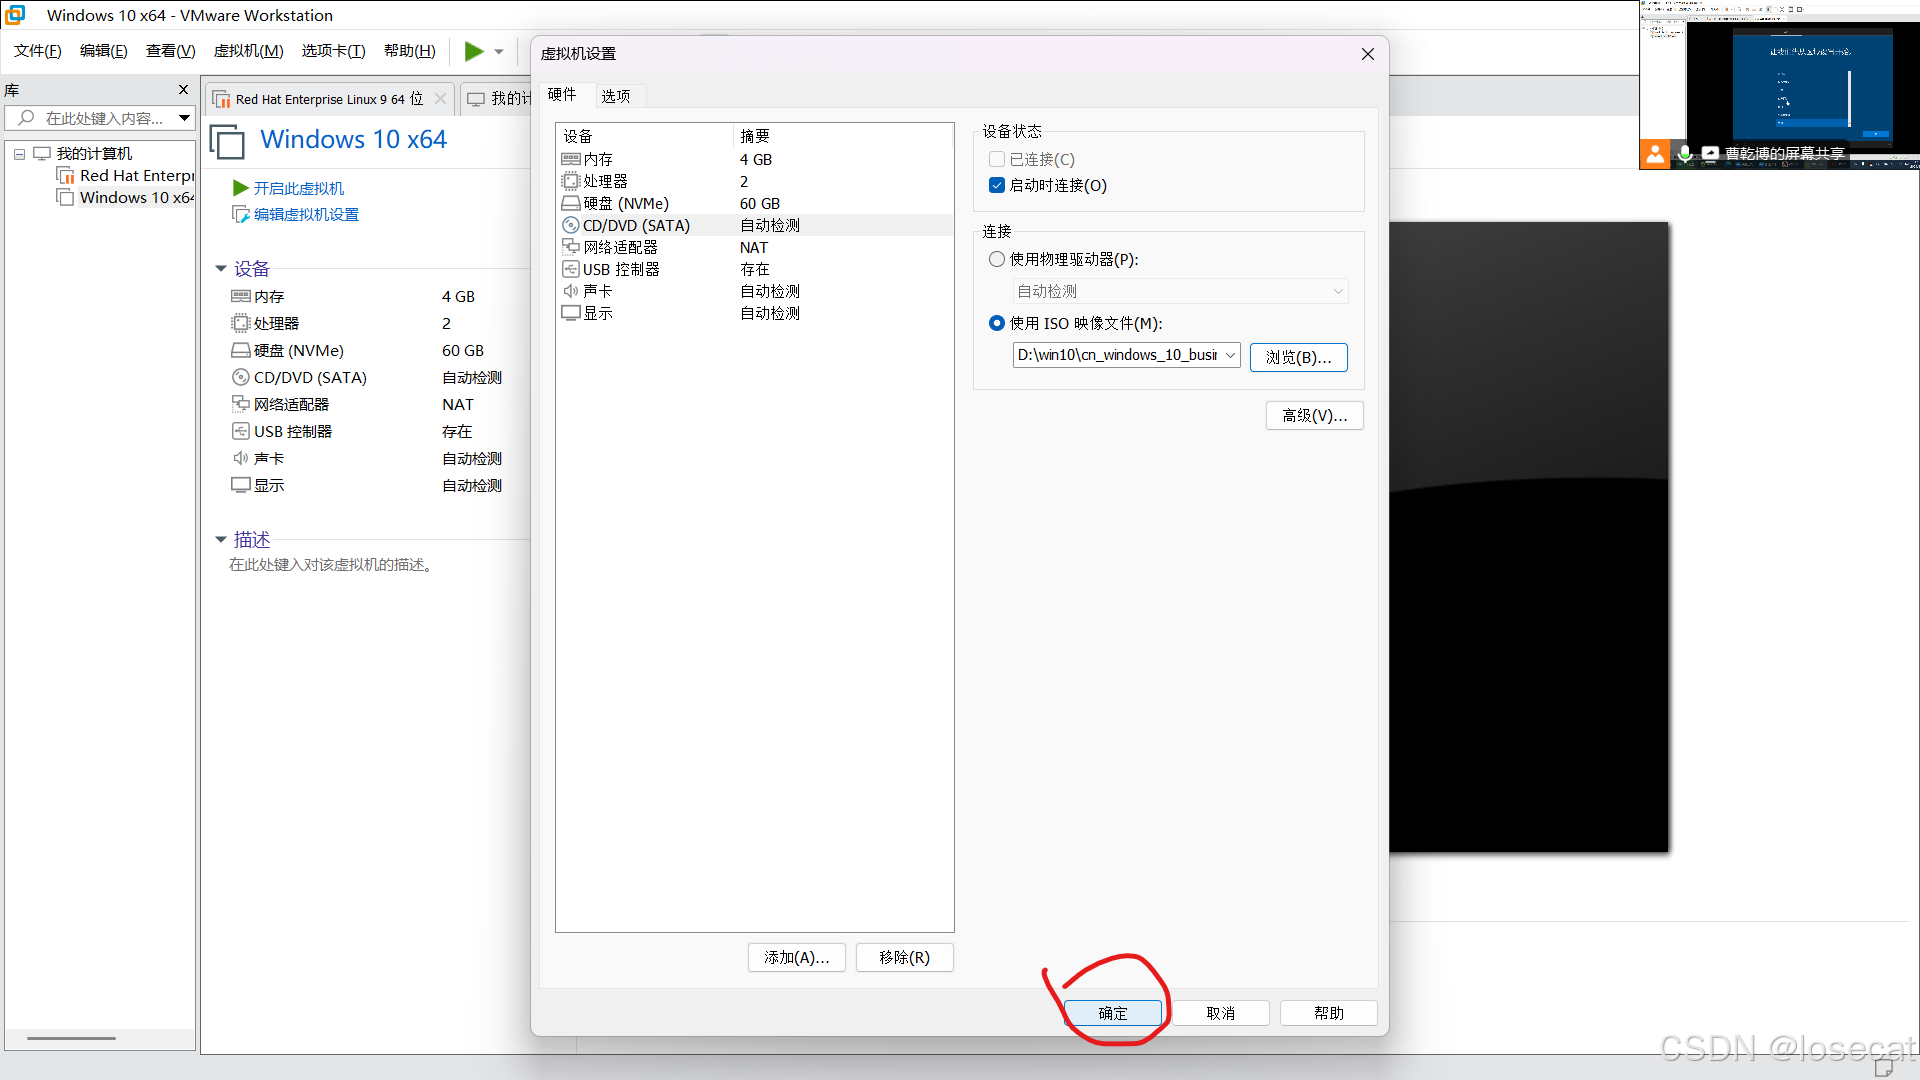
Task: Switch to 选项 tab in settings dialog
Action: [x=616, y=96]
